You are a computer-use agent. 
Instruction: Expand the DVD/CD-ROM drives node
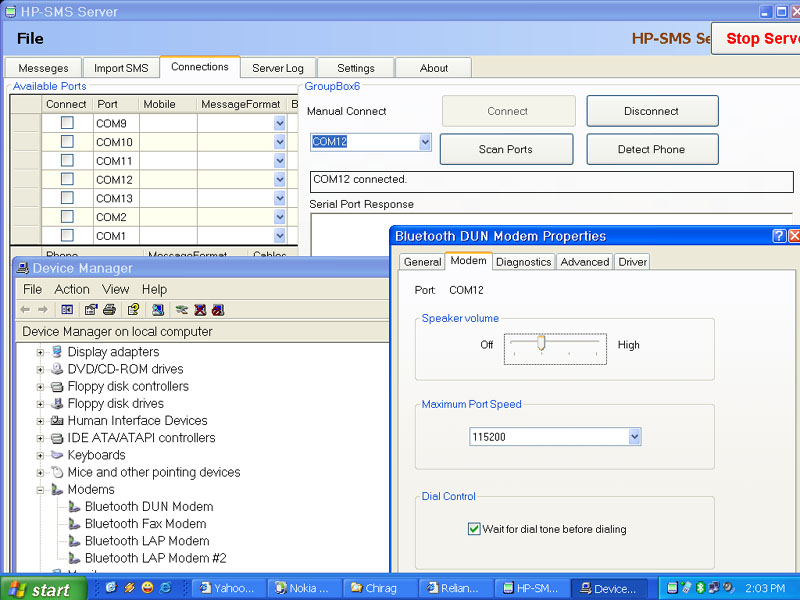click(40, 369)
